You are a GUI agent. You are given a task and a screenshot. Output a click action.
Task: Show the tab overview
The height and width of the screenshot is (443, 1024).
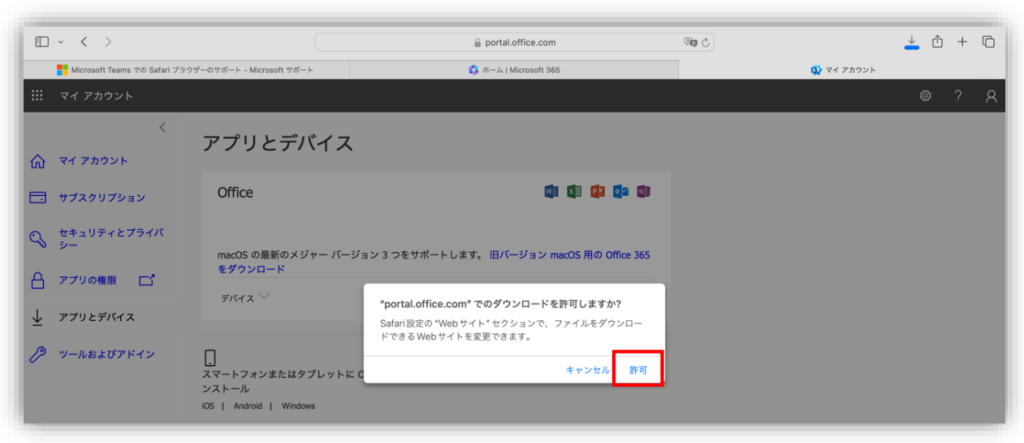point(988,42)
